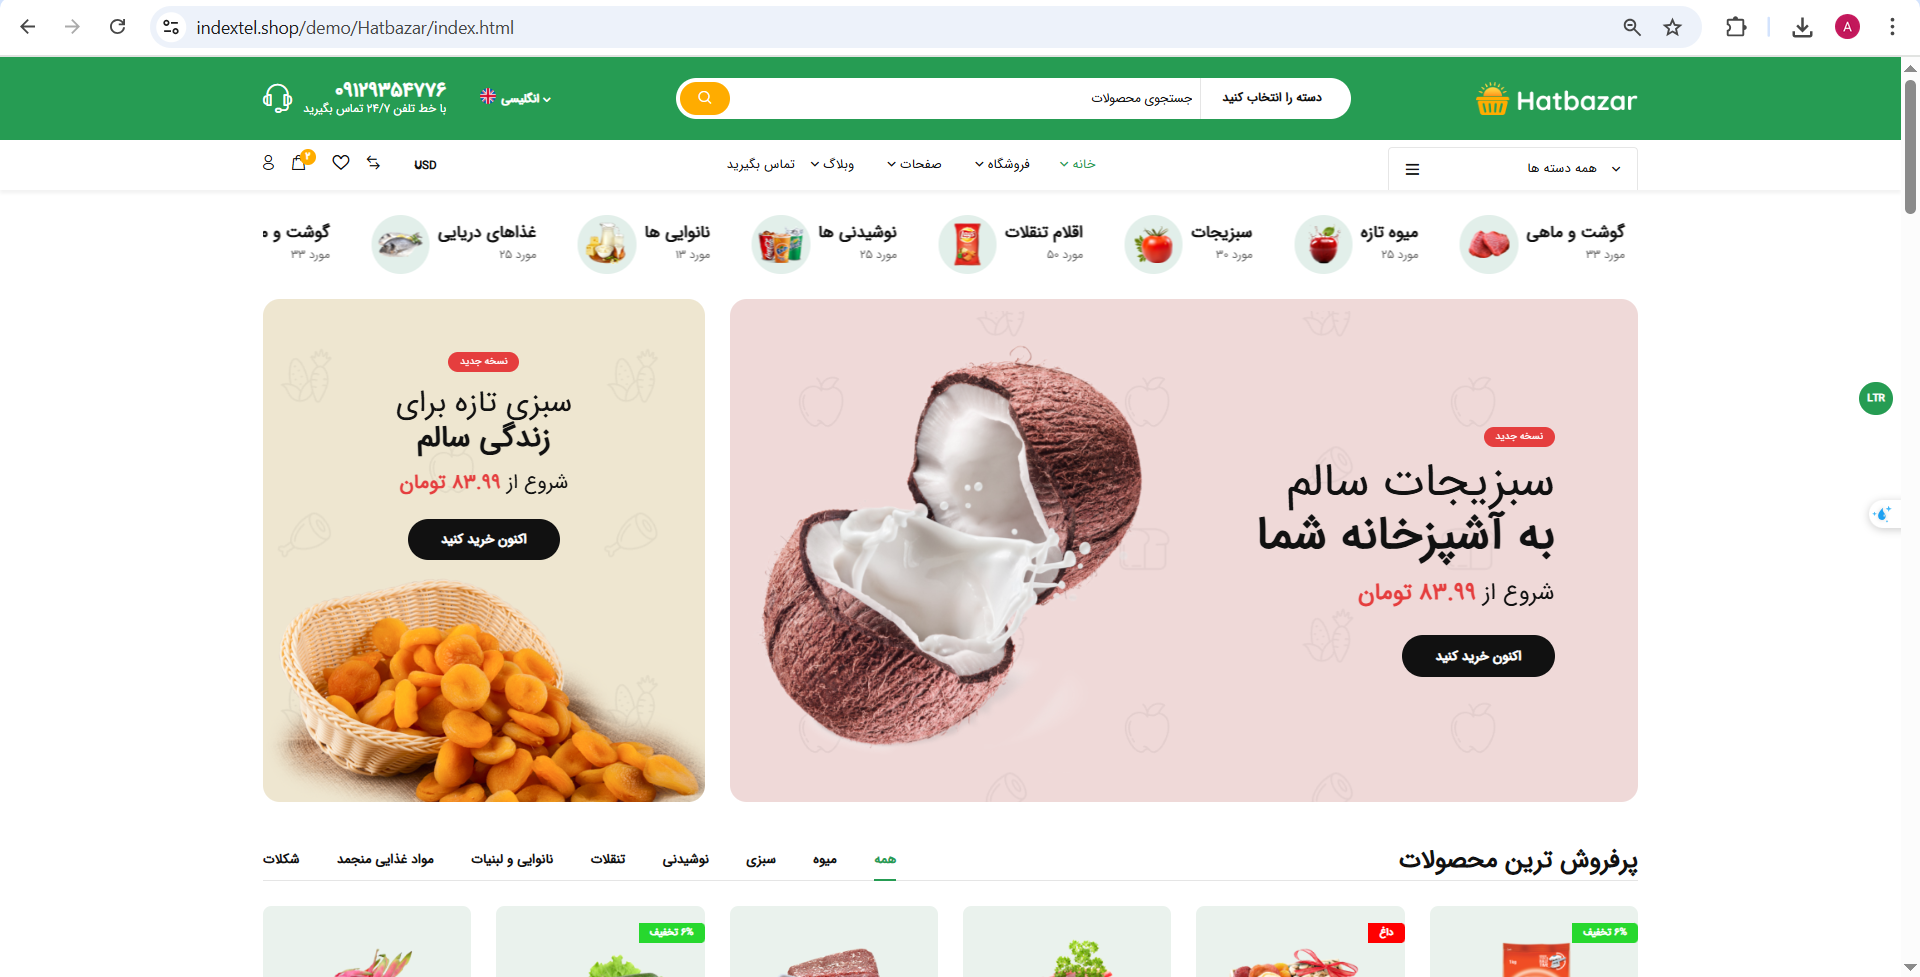The height and width of the screenshot is (977, 1920).
Task: Toggle the green LTR direction button
Action: [x=1875, y=398]
